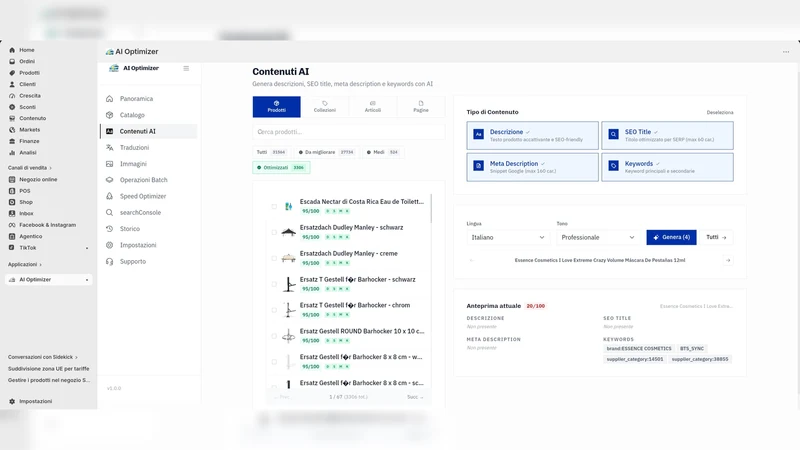Open Finanze bank icon
800x450 pixels.
pyautogui.click(x=12, y=141)
